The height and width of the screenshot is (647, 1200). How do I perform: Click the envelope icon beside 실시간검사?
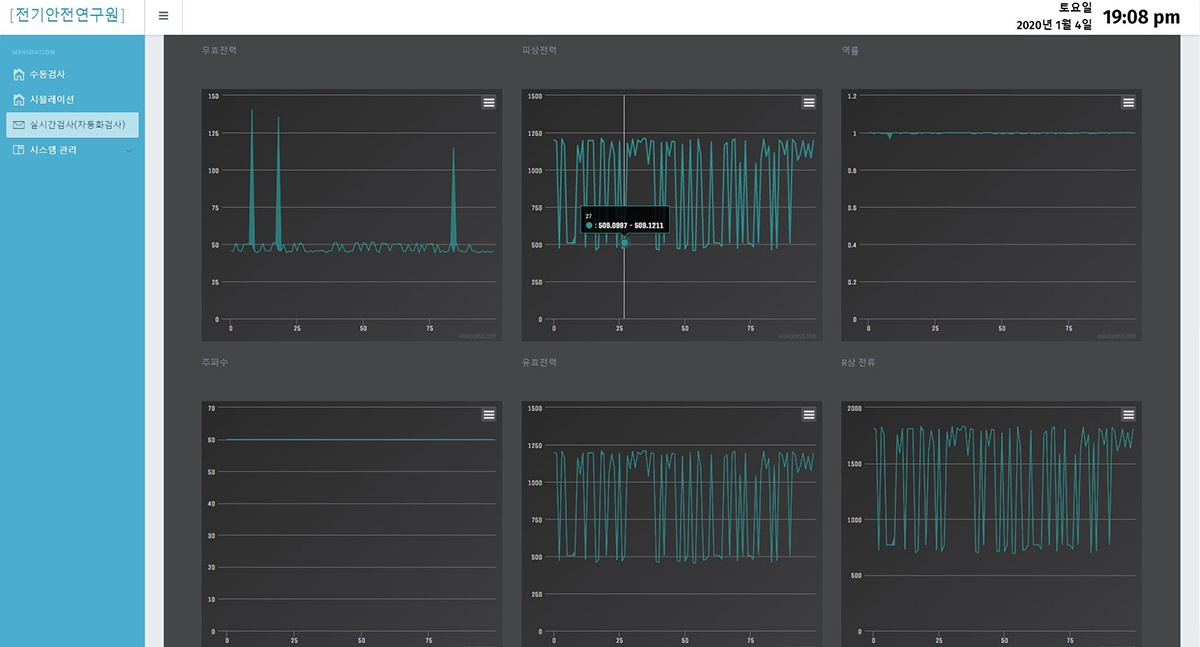(18, 125)
